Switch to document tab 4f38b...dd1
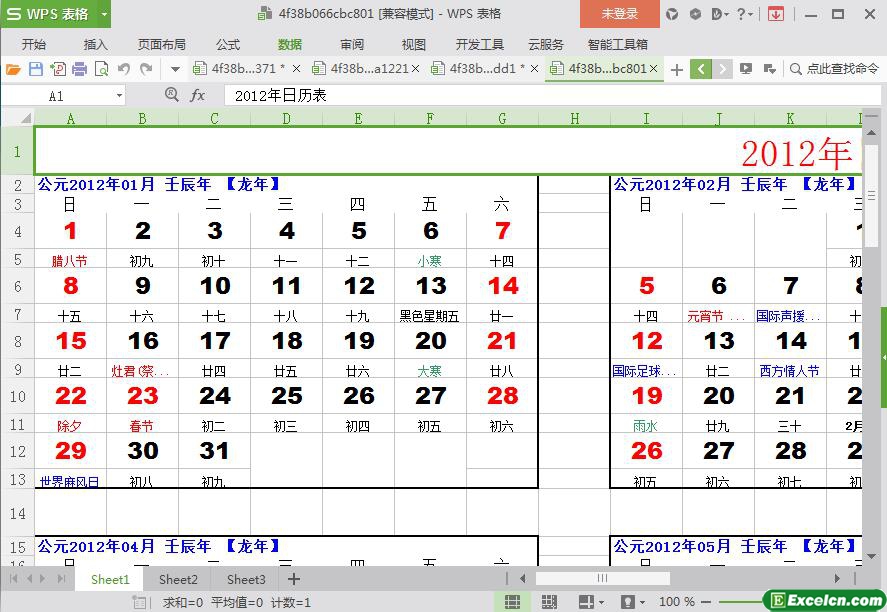This screenshot has height=612, width=887. pyautogui.click(x=480, y=69)
